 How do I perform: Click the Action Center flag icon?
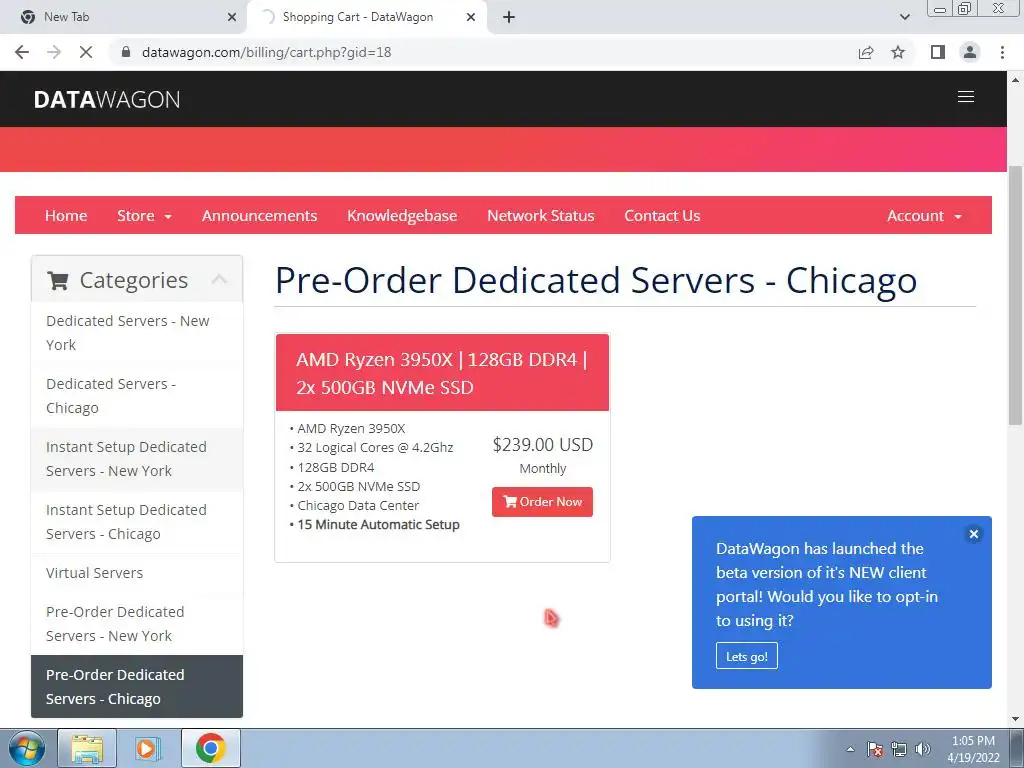point(874,749)
